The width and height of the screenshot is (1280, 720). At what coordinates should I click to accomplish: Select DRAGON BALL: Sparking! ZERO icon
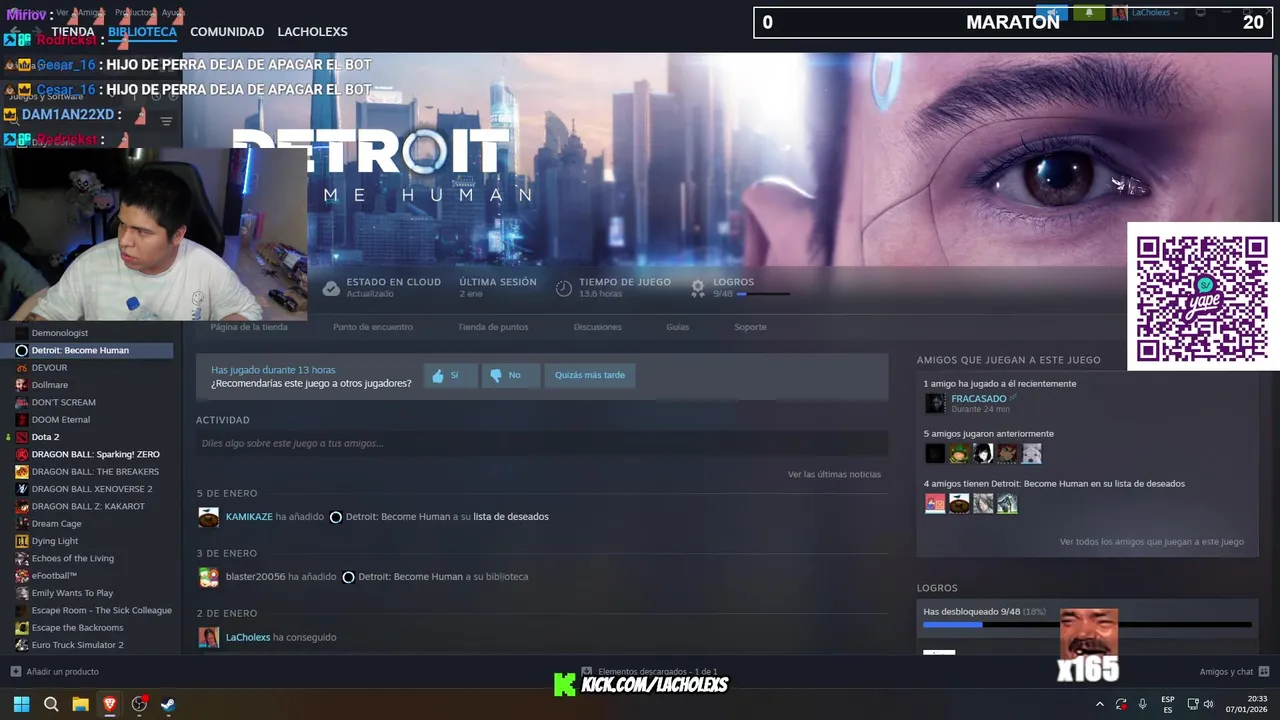click(x=22, y=454)
